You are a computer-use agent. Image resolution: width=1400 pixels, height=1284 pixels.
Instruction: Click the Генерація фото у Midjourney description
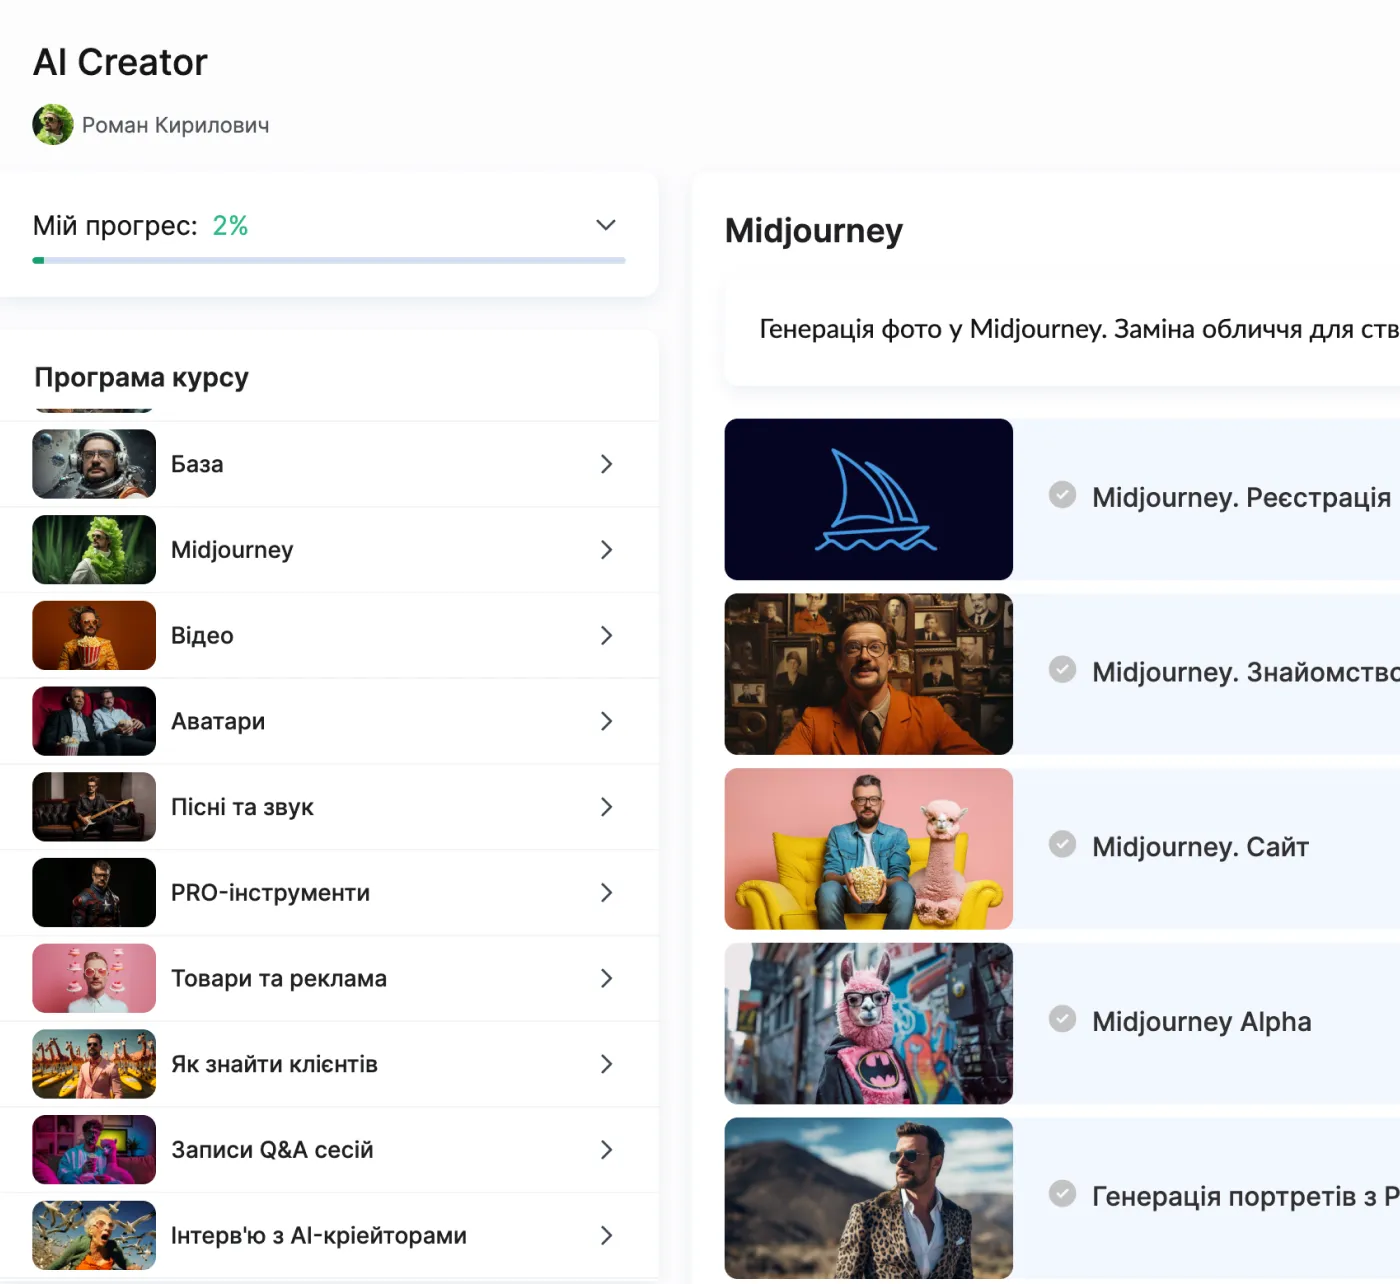(1079, 329)
